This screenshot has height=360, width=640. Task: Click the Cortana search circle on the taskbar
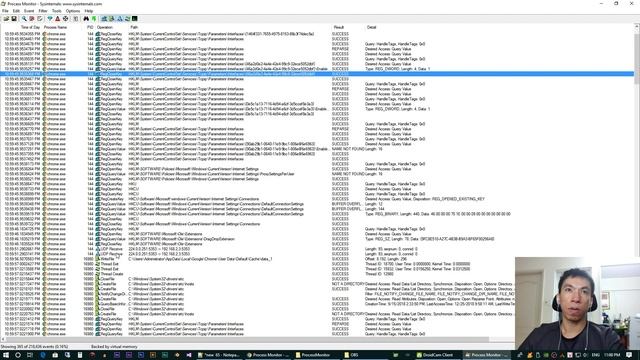coord(18,355)
